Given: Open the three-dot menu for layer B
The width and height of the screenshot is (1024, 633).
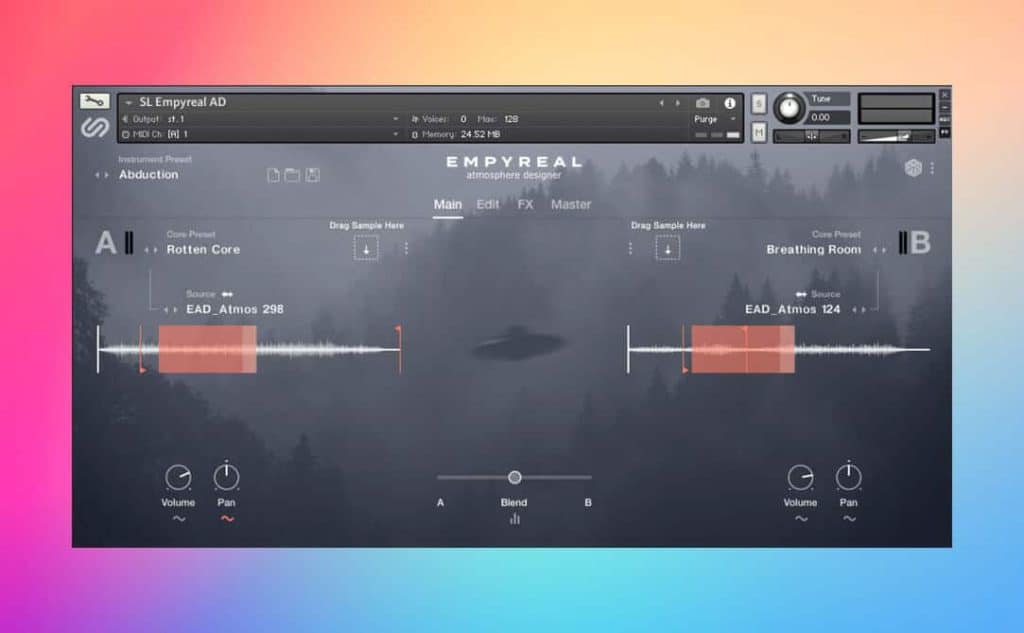Looking at the screenshot, I should pos(630,248).
